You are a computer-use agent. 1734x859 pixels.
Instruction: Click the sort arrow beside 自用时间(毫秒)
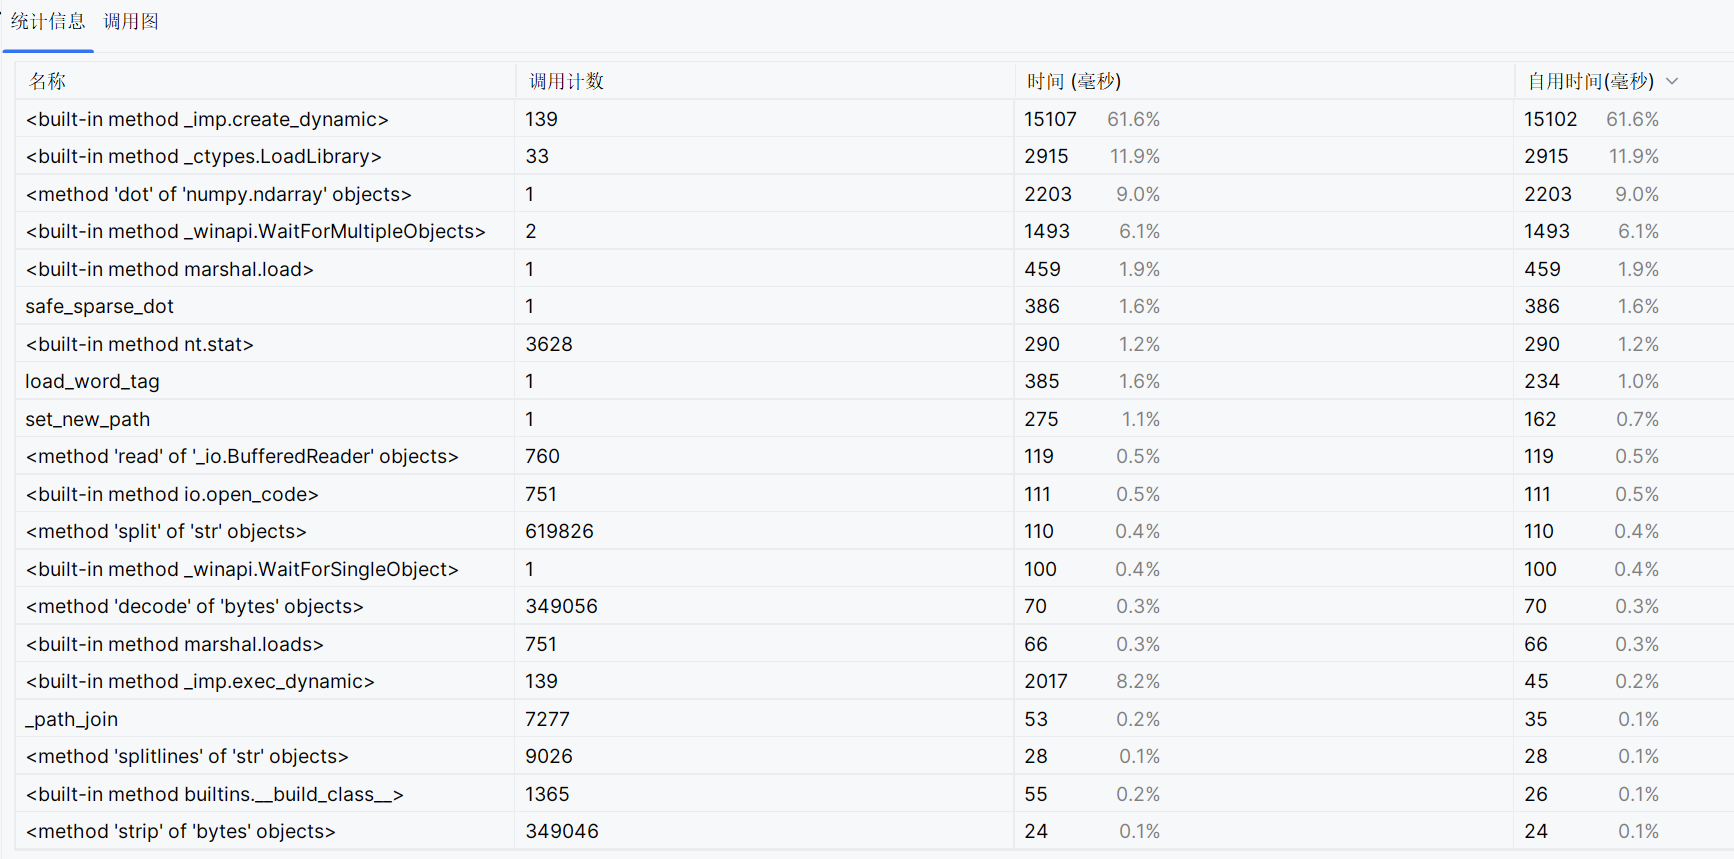pyautogui.click(x=1672, y=81)
